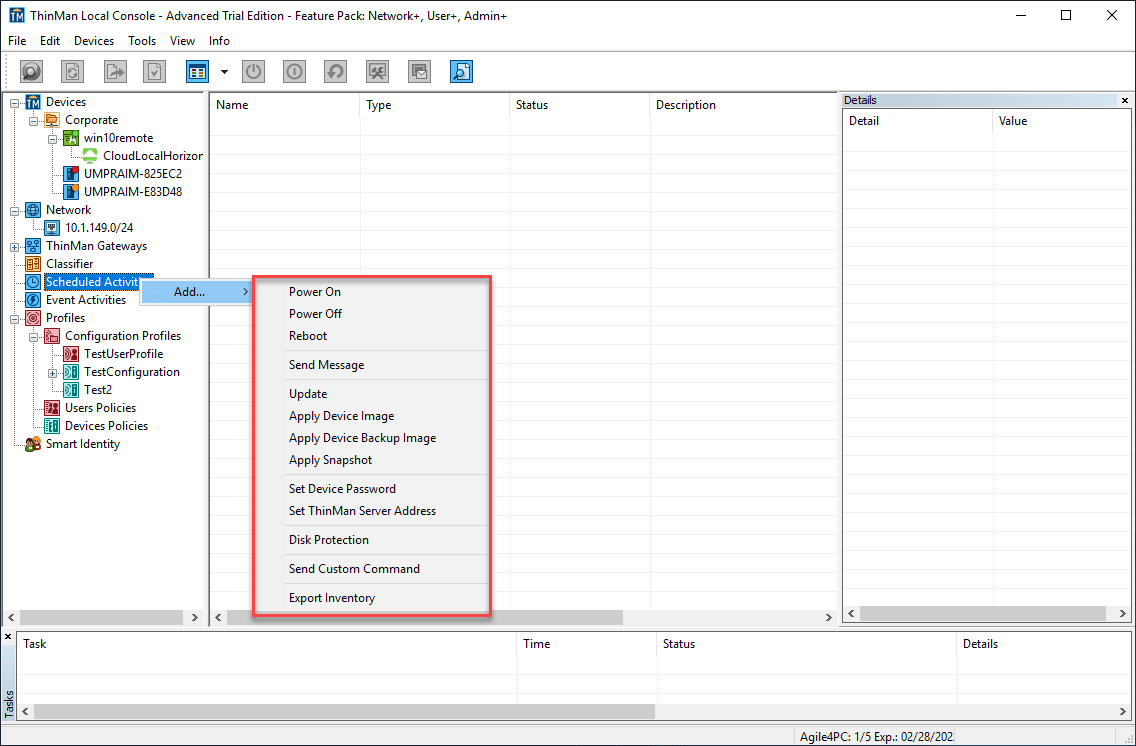Click the Time column header in Tasks
Image resolution: width=1136 pixels, height=746 pixels.
pos(587,644)
